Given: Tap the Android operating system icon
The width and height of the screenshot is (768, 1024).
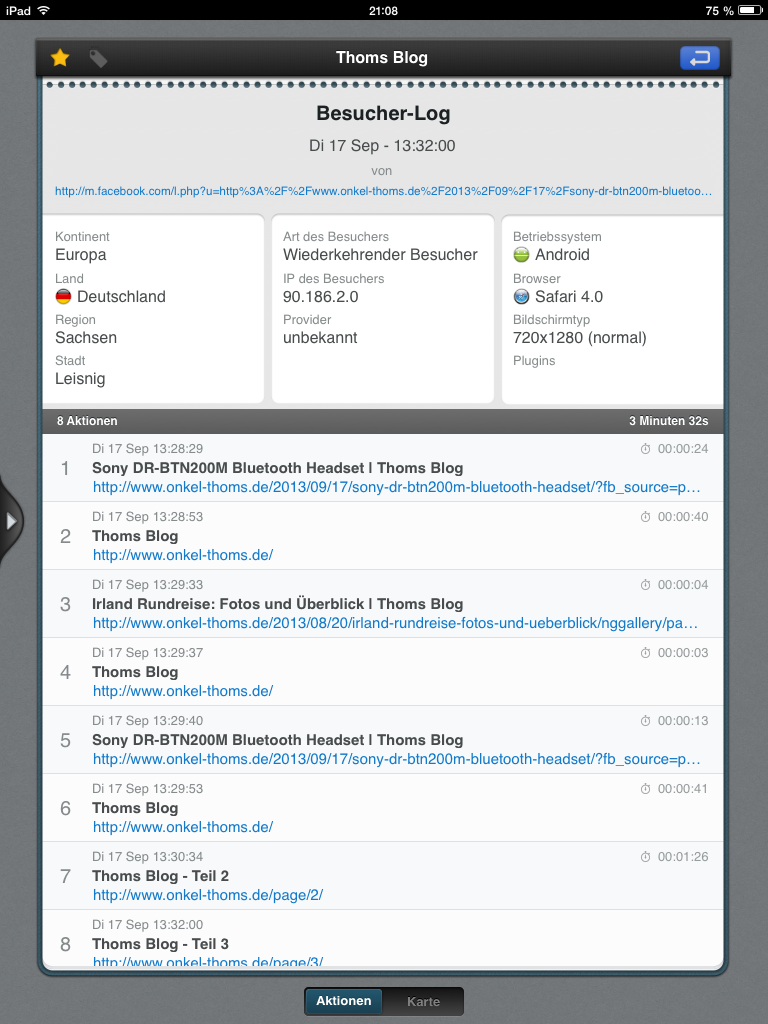Looking at the screenshot, I should tap(521, 255).
